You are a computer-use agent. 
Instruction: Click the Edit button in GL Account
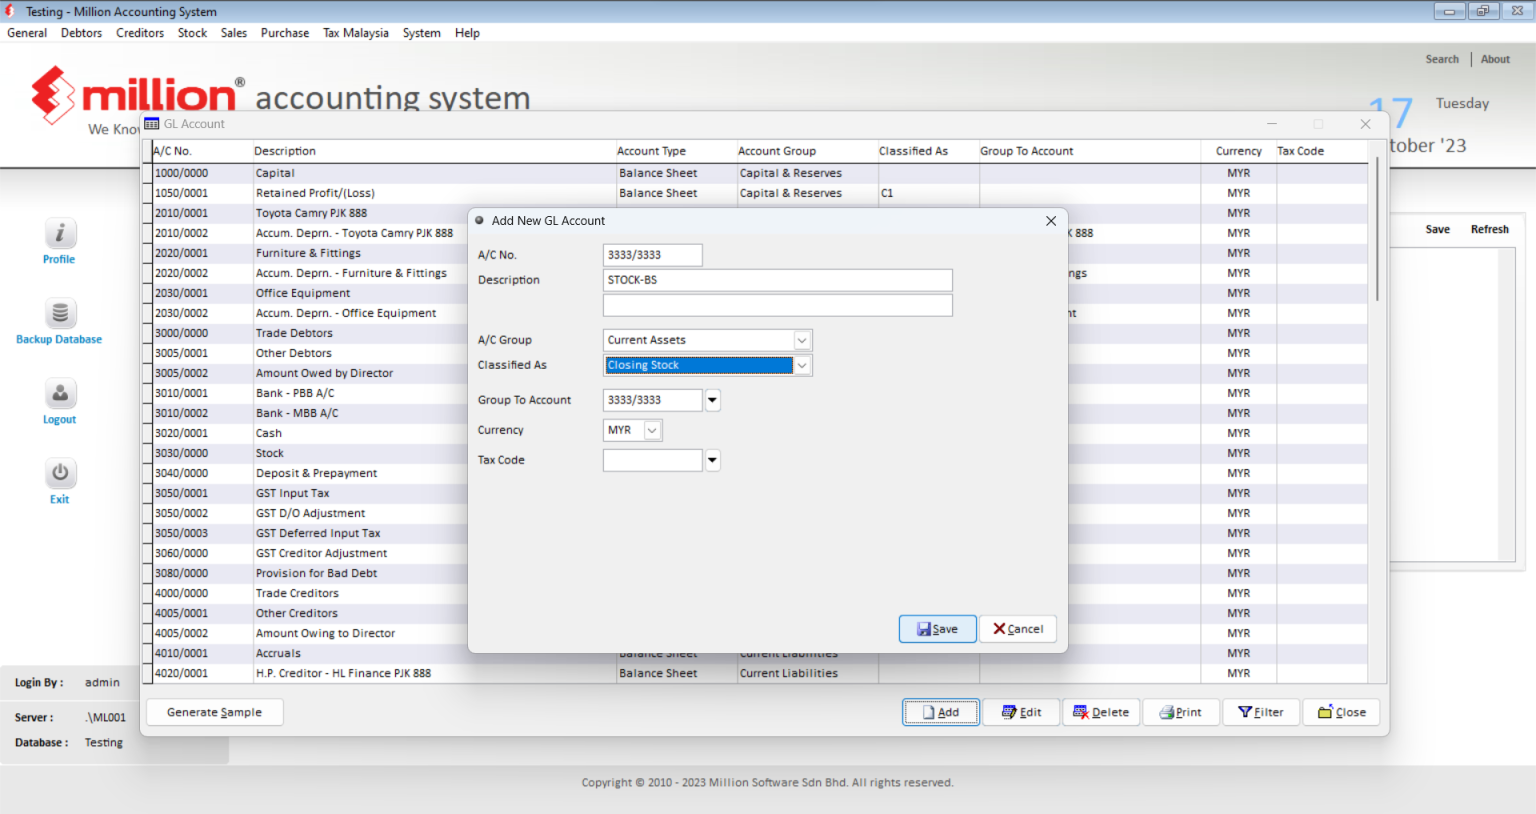coord(1021,712)
